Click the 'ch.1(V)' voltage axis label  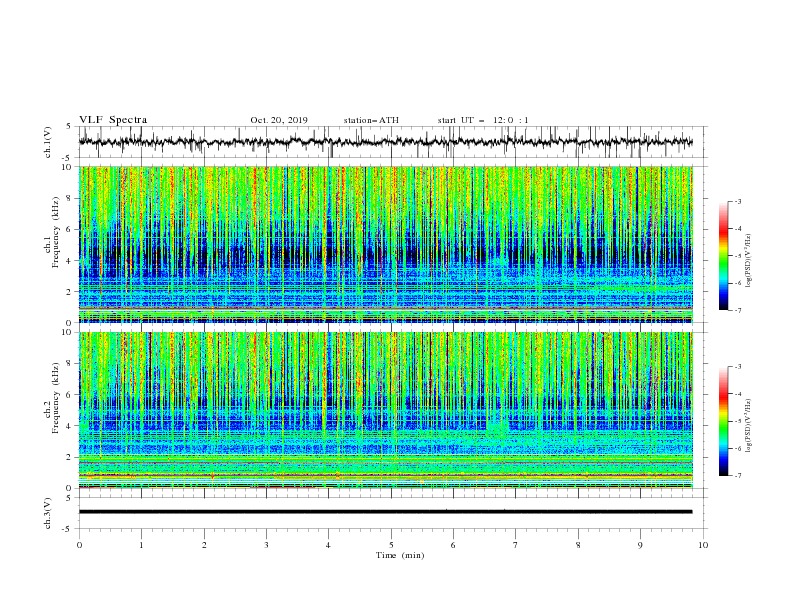[48, 142]
